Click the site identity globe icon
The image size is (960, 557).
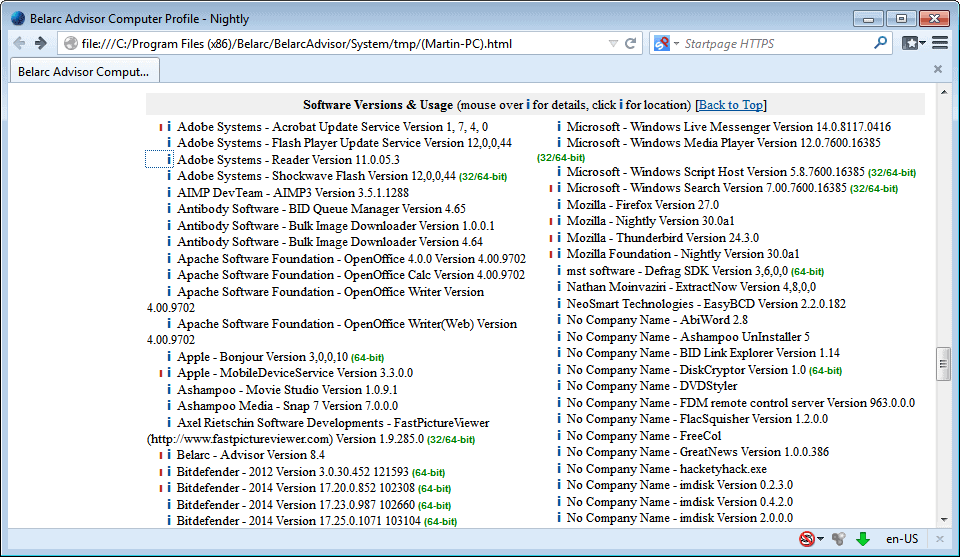(x=71, y=43)
